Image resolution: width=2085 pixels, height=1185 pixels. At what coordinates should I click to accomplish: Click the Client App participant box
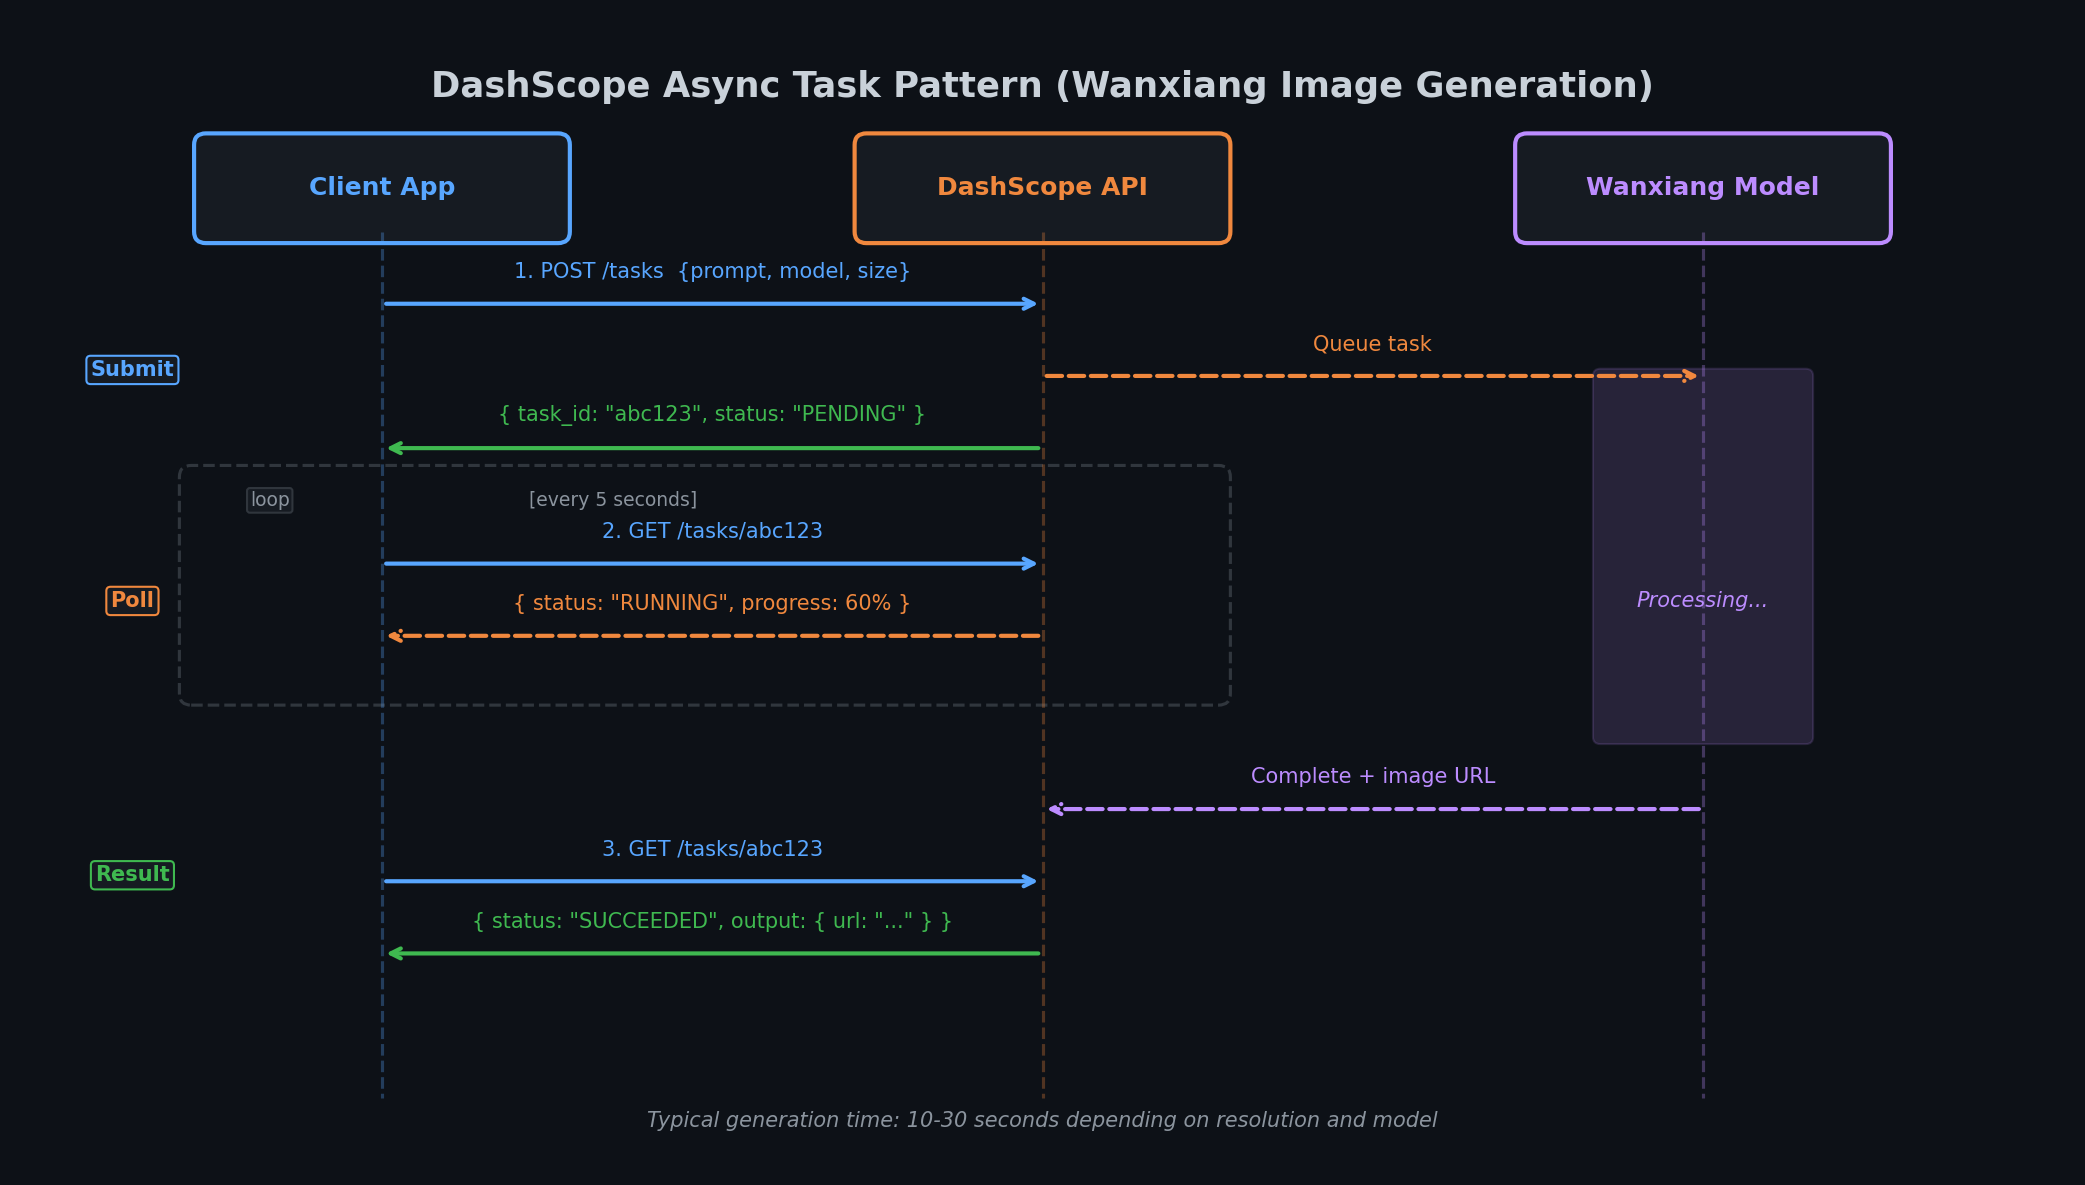point(382,188)
